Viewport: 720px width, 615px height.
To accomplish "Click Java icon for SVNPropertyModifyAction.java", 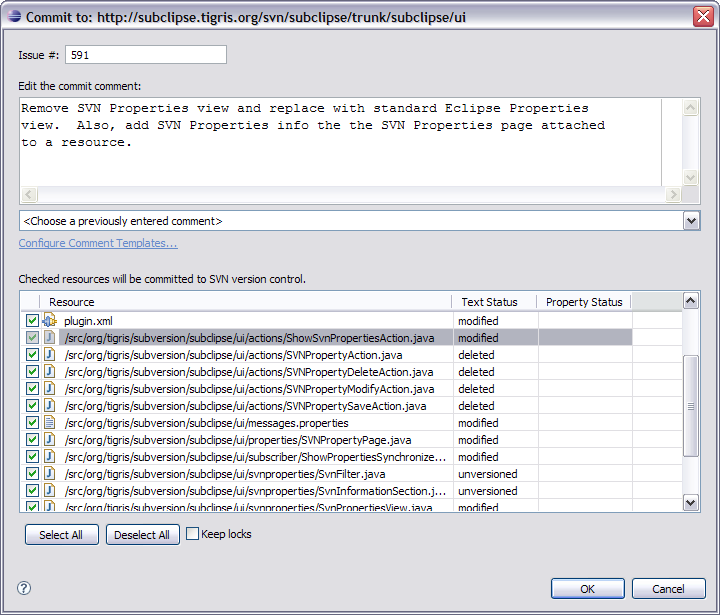I will click(50, 389).
